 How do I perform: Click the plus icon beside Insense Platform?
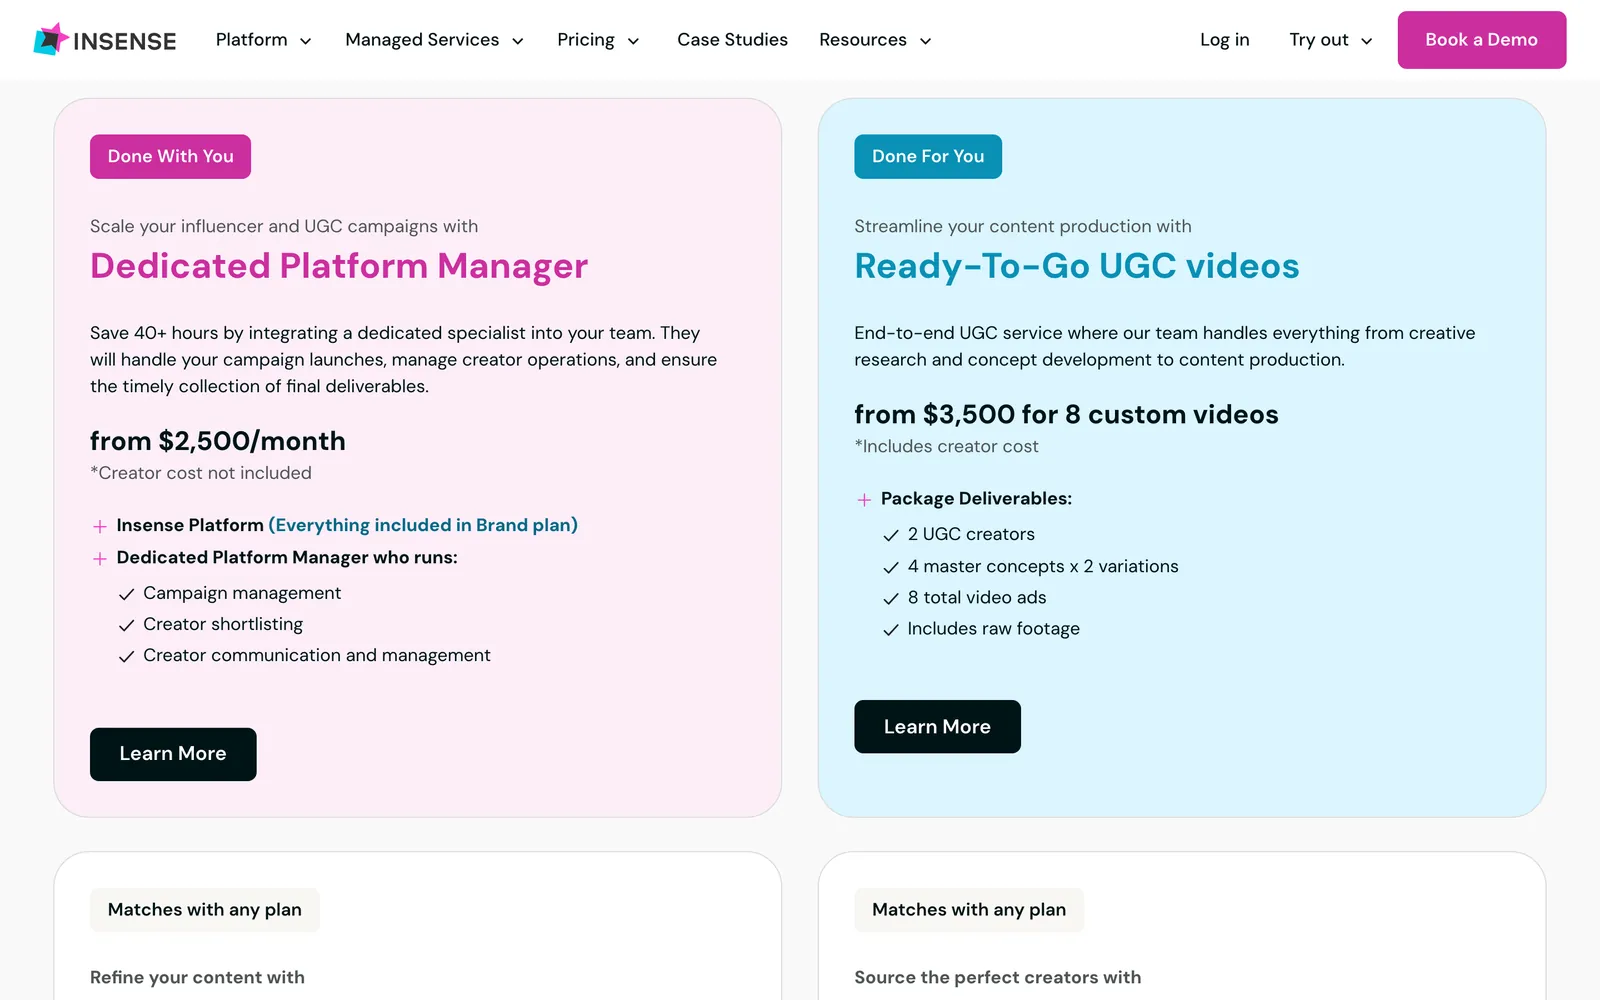tap(99, 526)
